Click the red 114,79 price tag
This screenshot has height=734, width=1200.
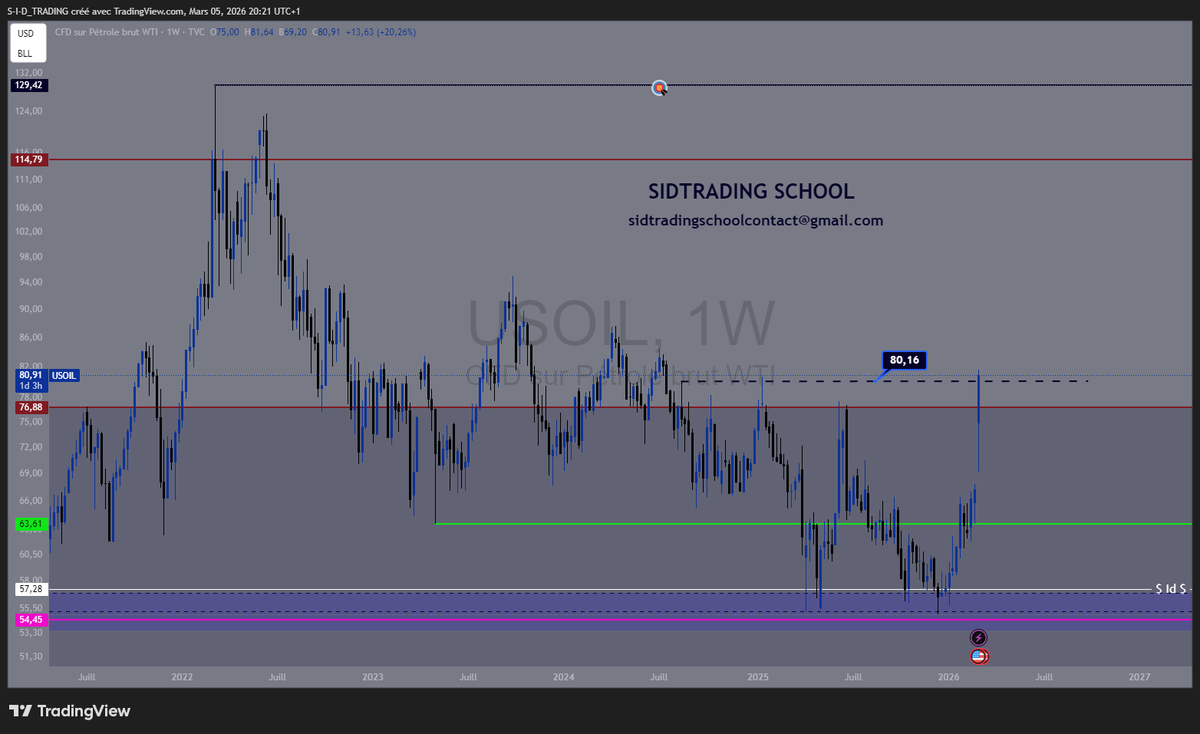click(28, 159)
